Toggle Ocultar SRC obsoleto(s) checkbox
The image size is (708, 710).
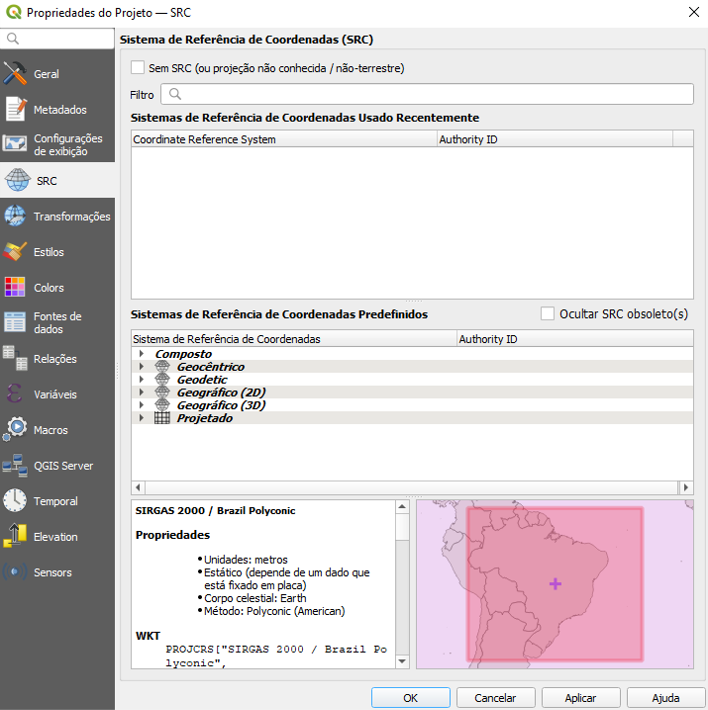coord(547,314)
